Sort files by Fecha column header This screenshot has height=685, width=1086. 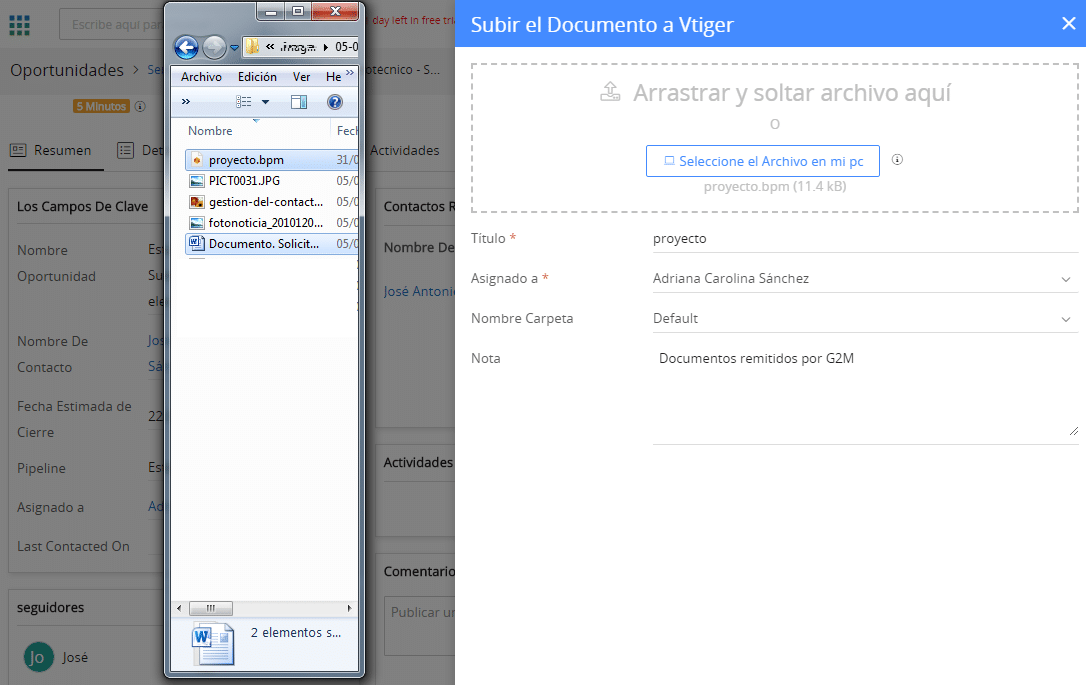pyautogui.click(x=345, y=131)
